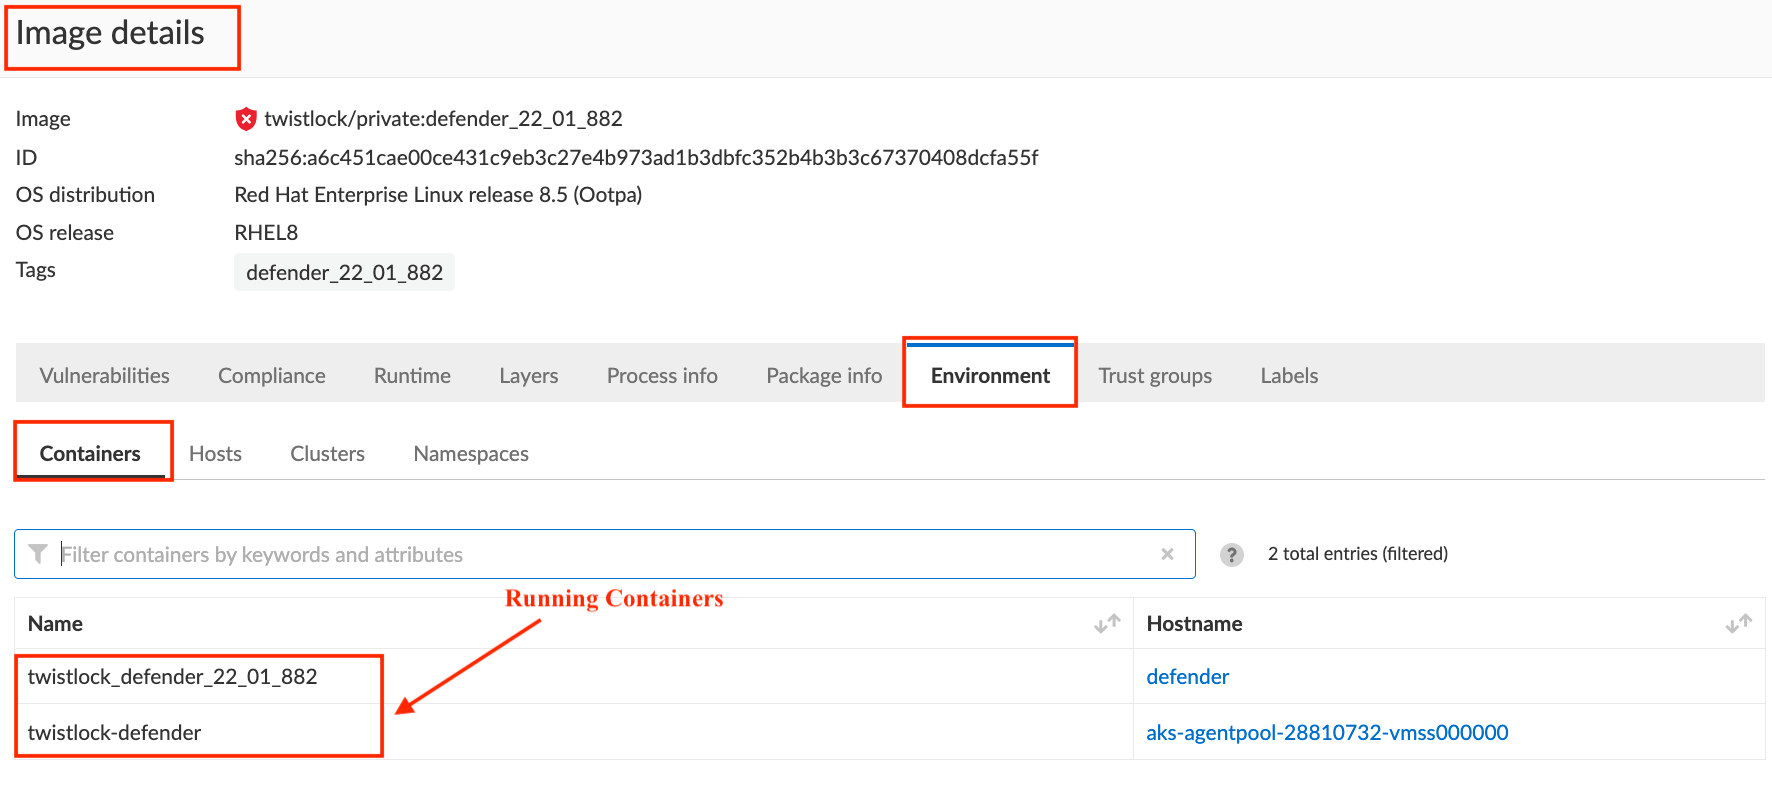1772x793 pixels.
Task: Switch to the Labels tab
Action: [x=1289, y=376]
